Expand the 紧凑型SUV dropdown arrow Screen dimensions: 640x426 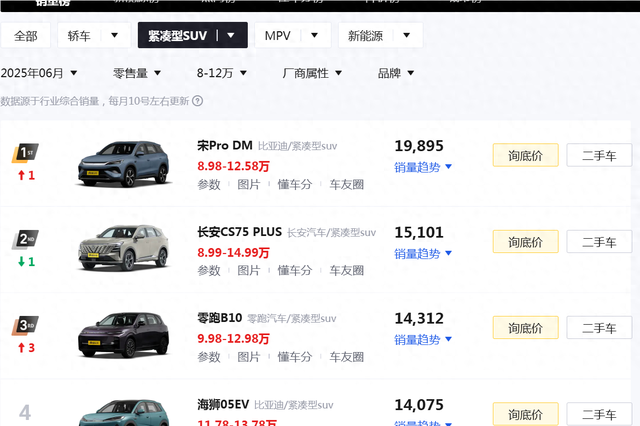click(231, 36)
